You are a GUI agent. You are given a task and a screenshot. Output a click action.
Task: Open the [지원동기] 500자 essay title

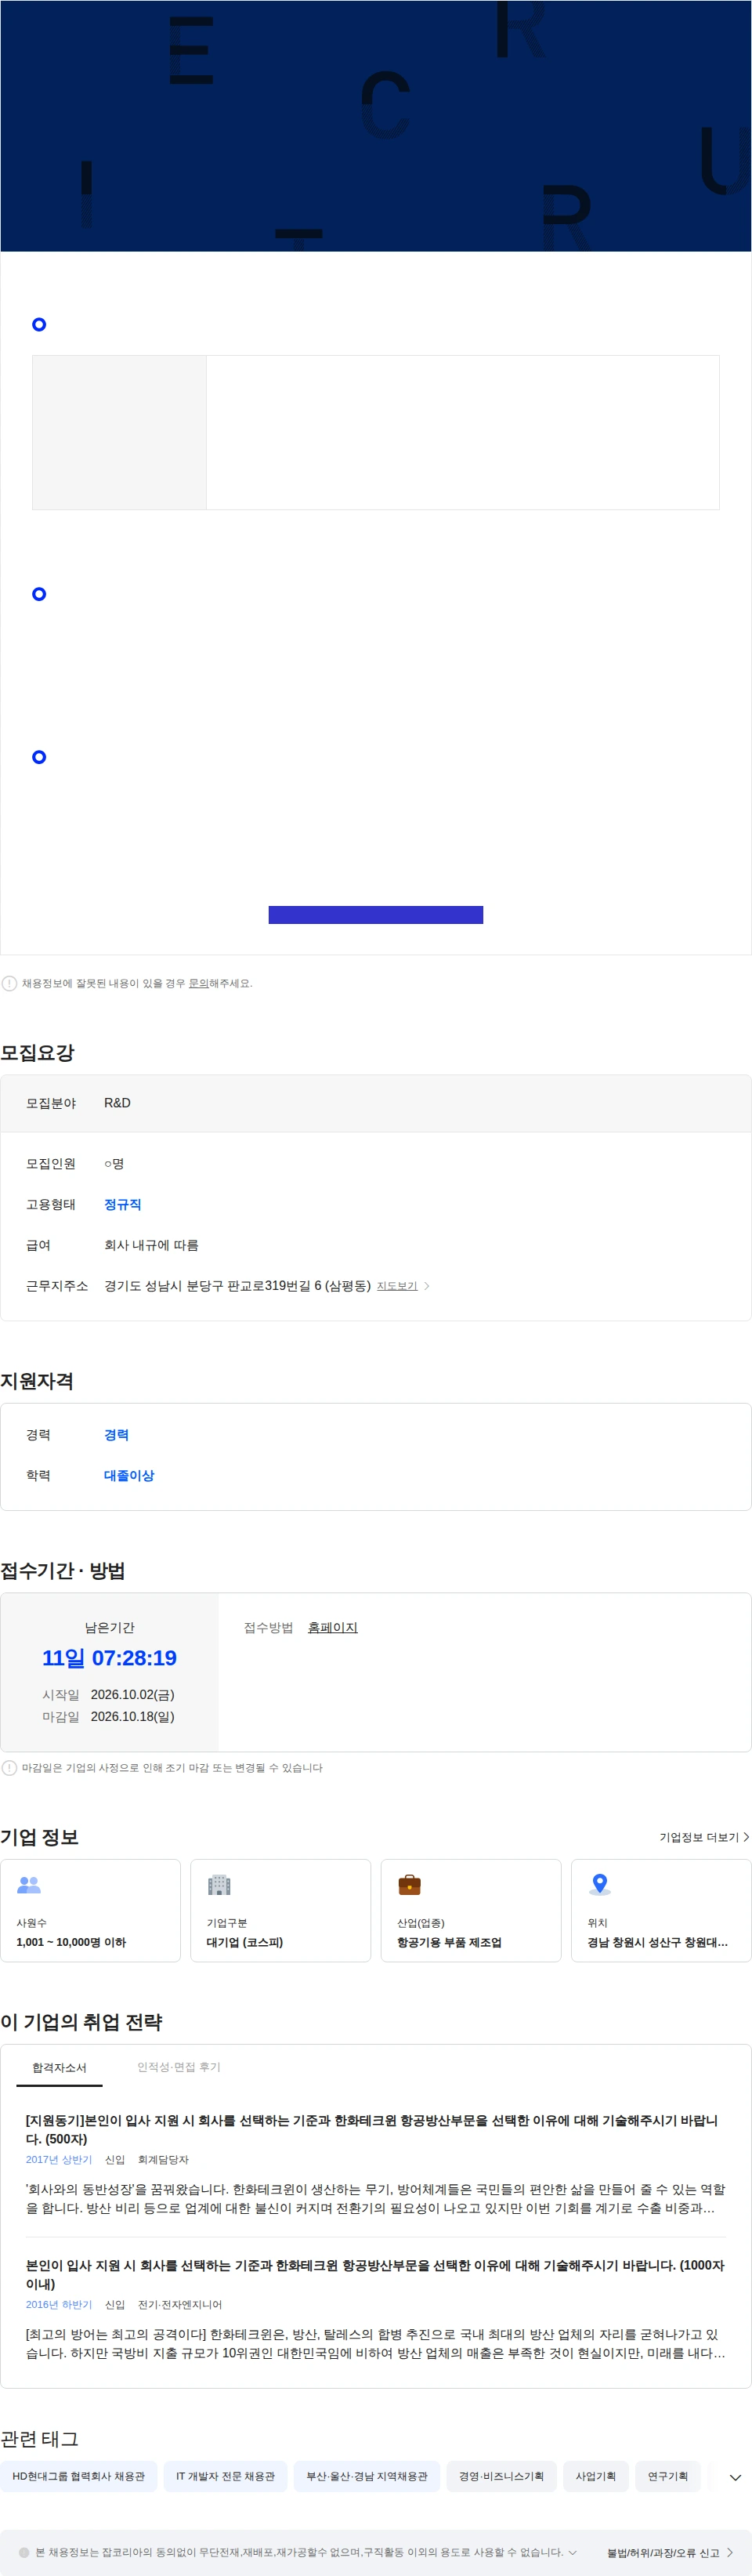click(x=372, y=2129)
